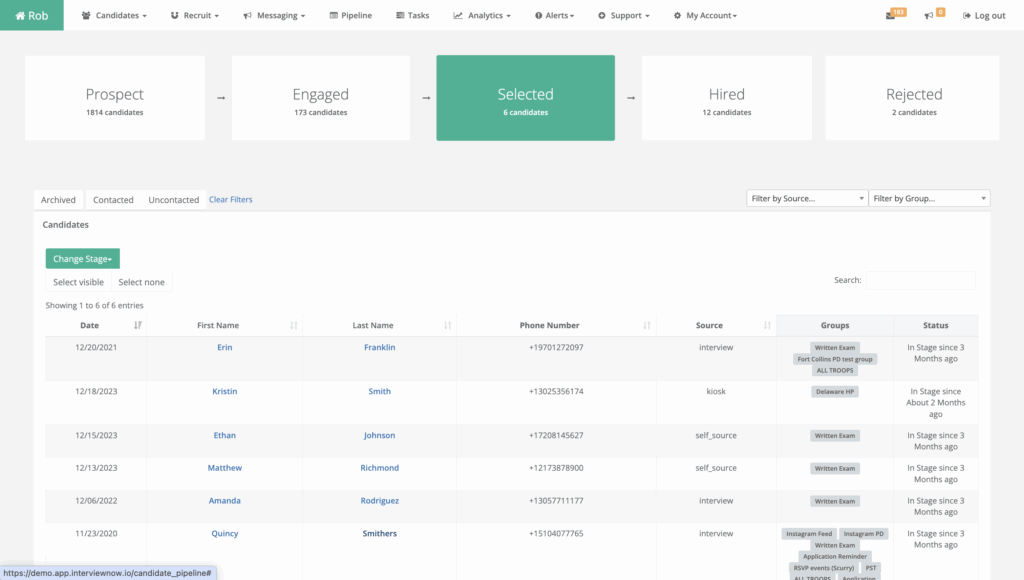Select the Hired pipeline stage card
1024x580 pixels.
pyautogui.click(x=726, y=98)
